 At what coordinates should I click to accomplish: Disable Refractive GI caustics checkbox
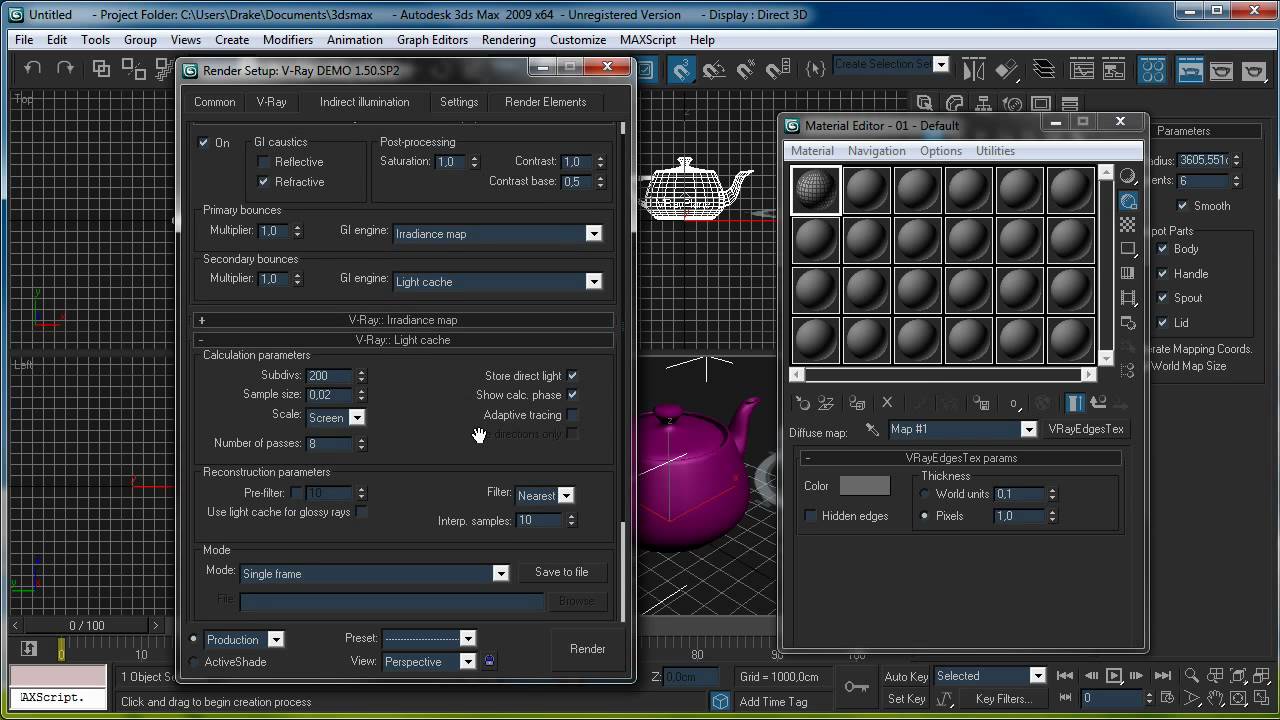click(264, 182)
